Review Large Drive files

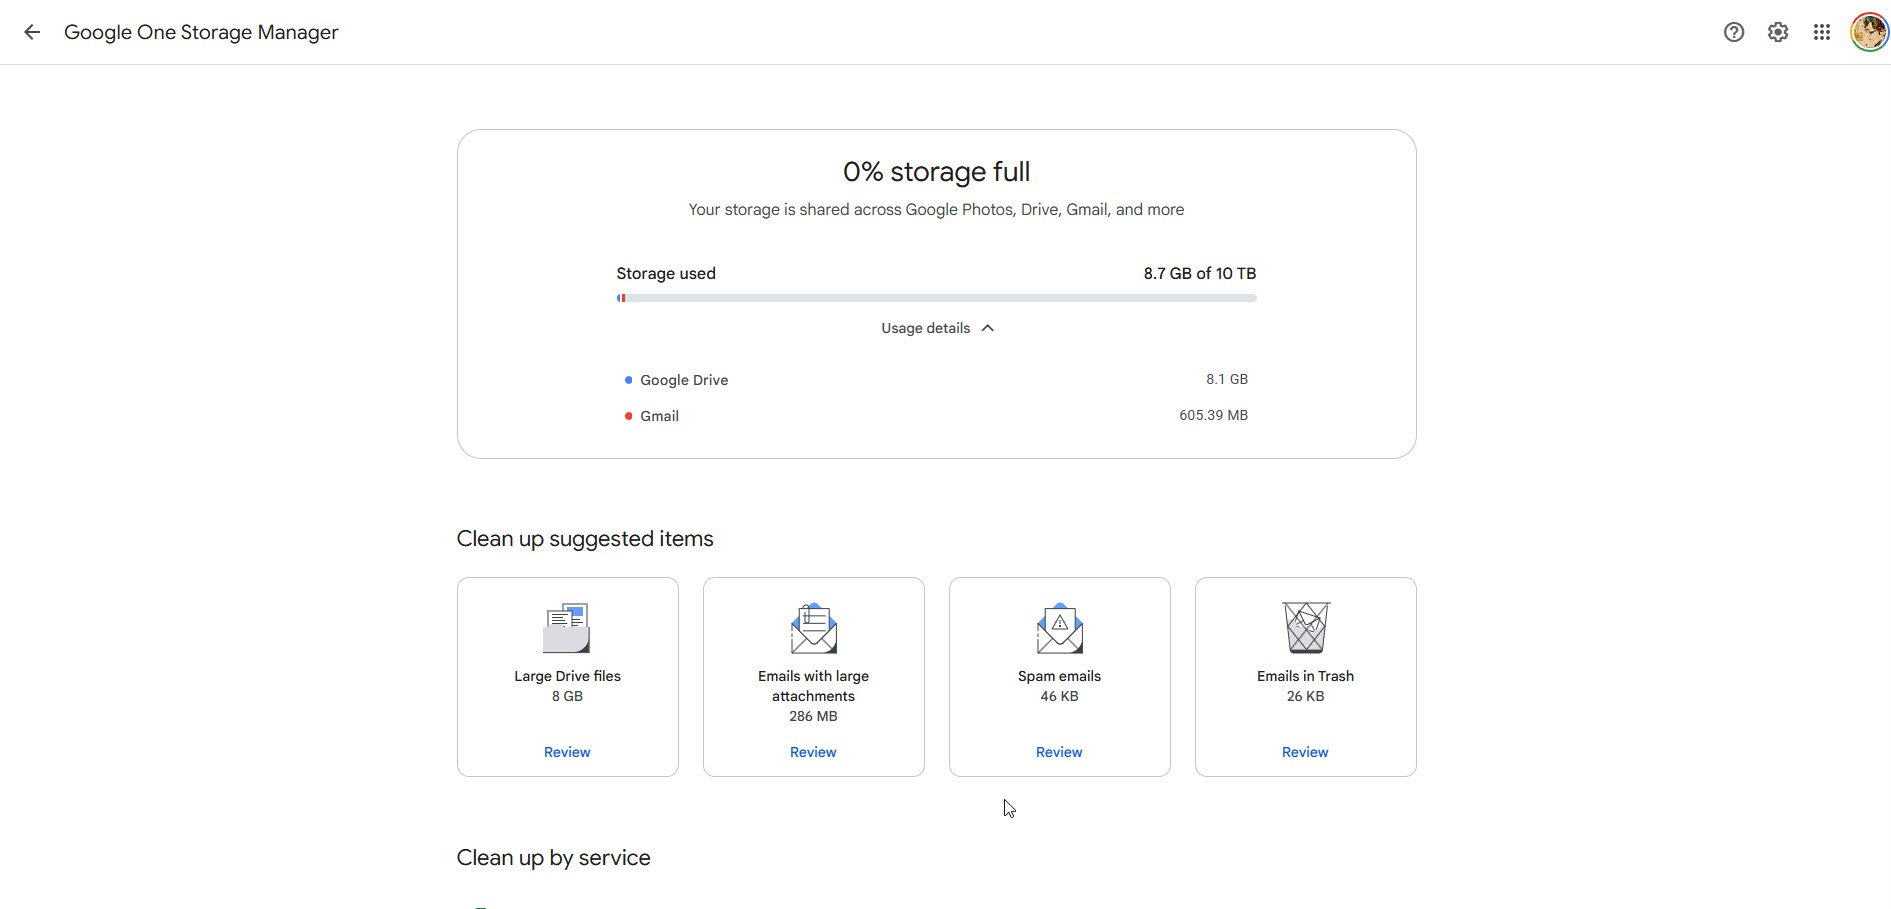point(567,752)
